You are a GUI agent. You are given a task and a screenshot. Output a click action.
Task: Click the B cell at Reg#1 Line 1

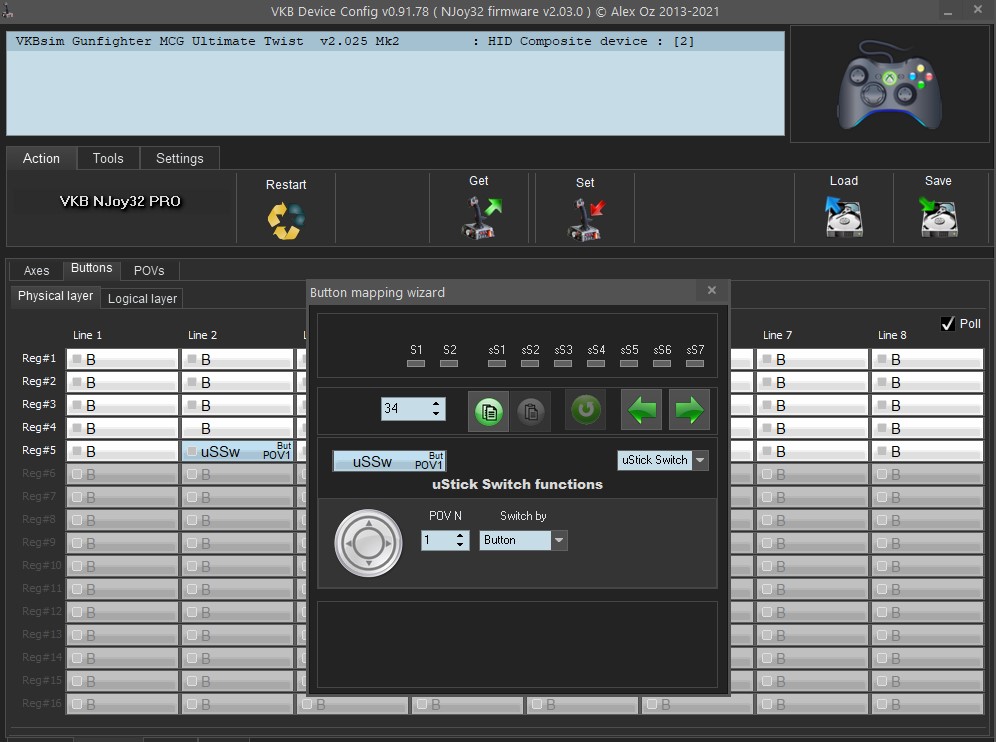(123, 360)
